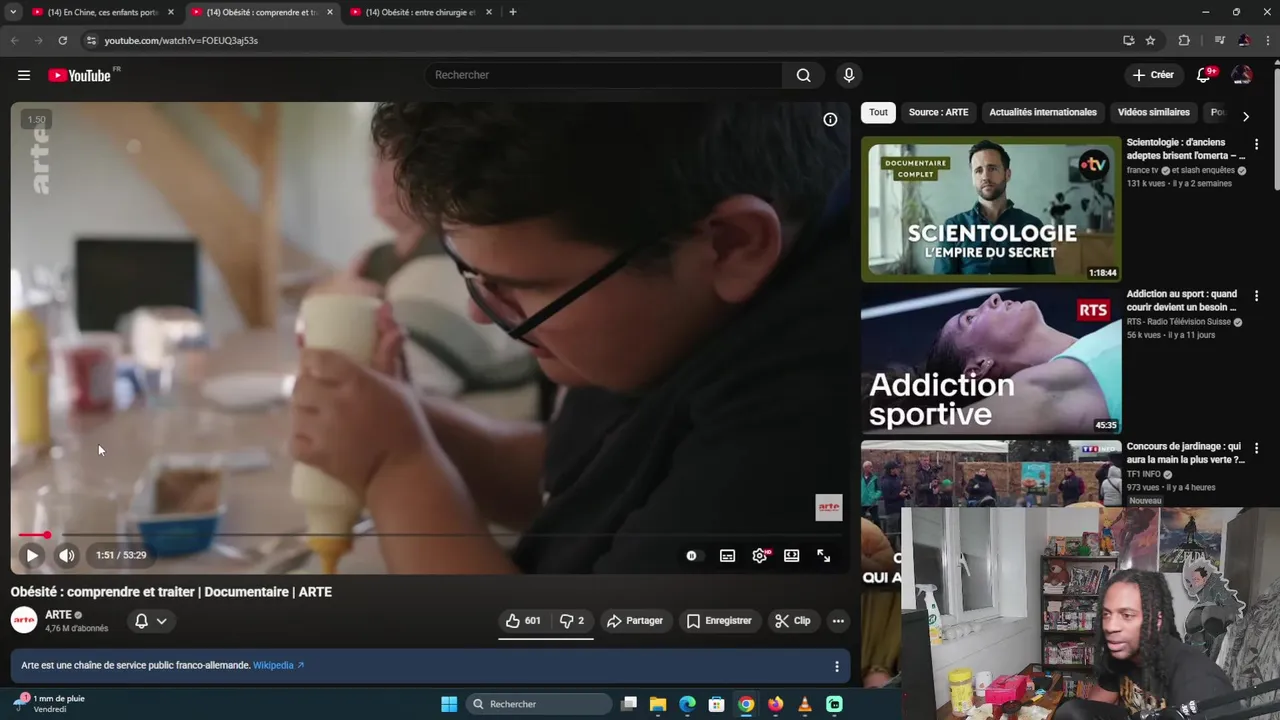Open options for the ARTE info panel
The height and width of the screenshot is (720, 1280).
click(837, 666)
